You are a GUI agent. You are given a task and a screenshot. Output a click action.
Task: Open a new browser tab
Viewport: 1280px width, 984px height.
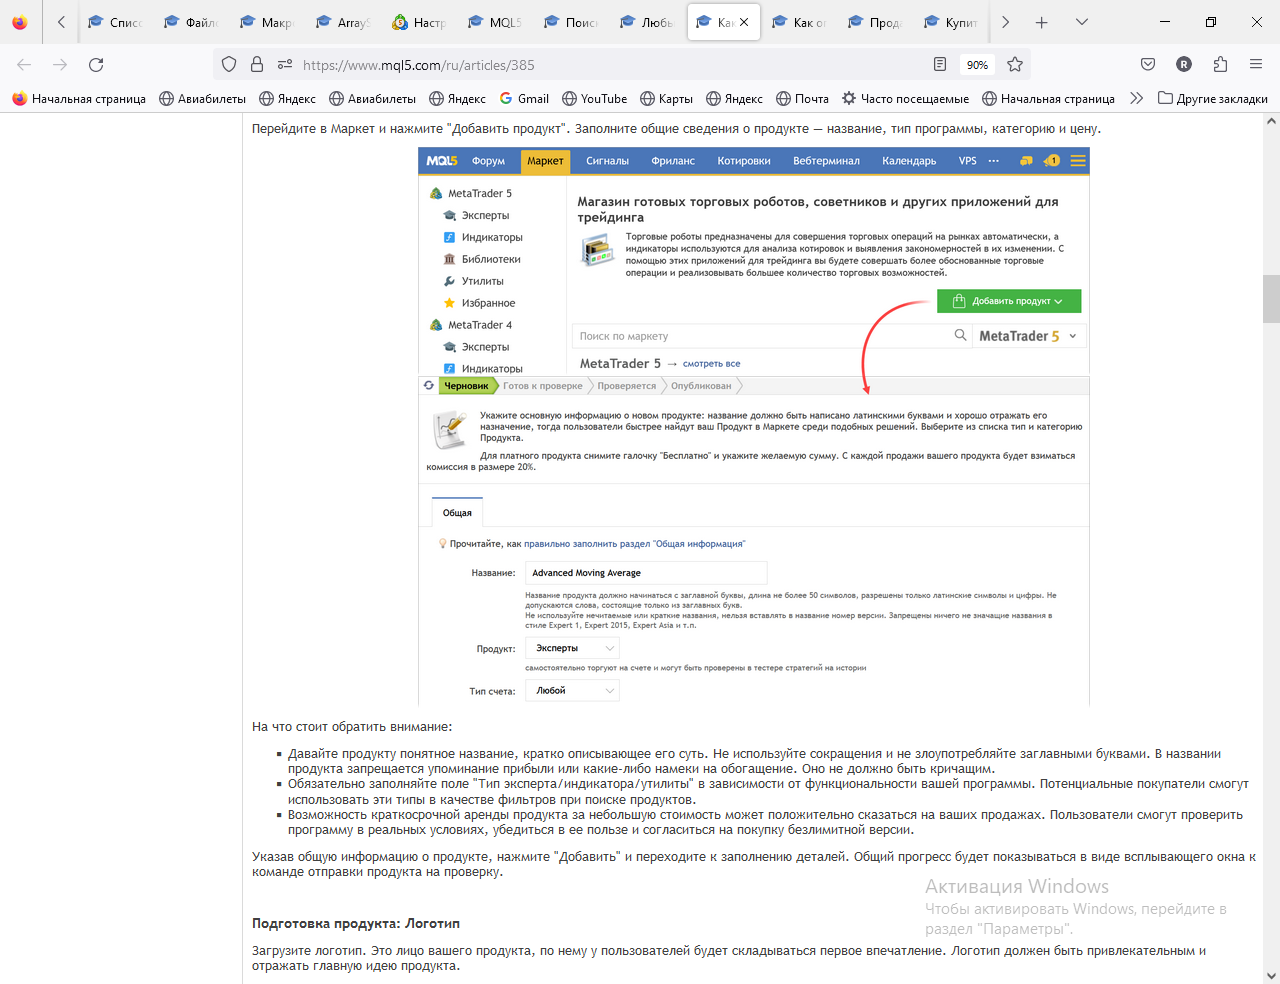click(1041, 22)
